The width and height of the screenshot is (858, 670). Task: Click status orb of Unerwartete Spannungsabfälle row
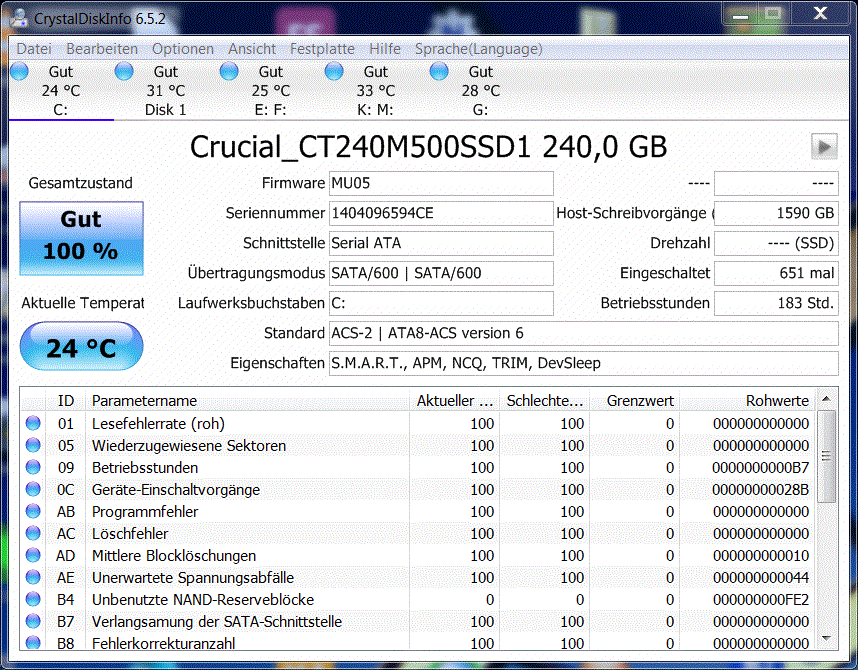tap(33, 577)
